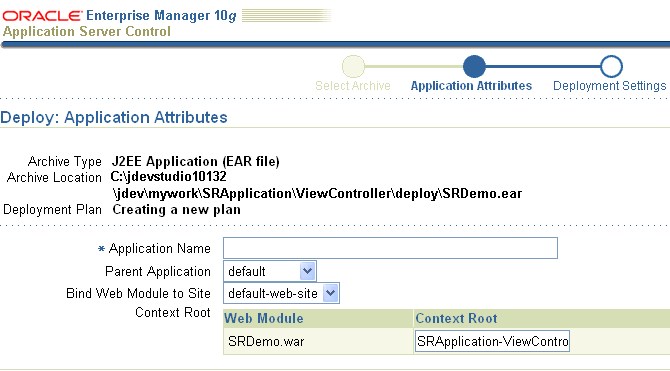Click the Deployment Plan label
The height and width of the screenshot is (371, 670).
point(52,210)
